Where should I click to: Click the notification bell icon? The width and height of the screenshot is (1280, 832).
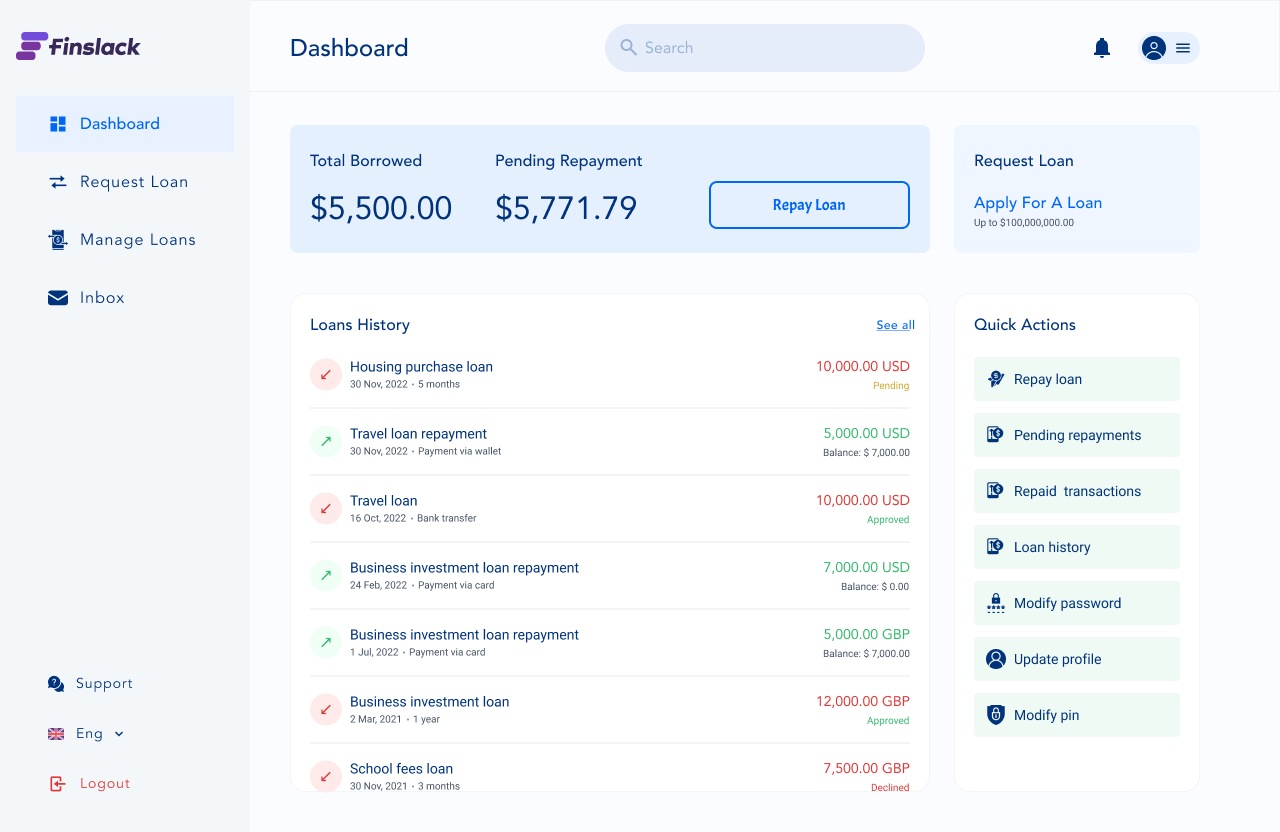point(1102,48)
